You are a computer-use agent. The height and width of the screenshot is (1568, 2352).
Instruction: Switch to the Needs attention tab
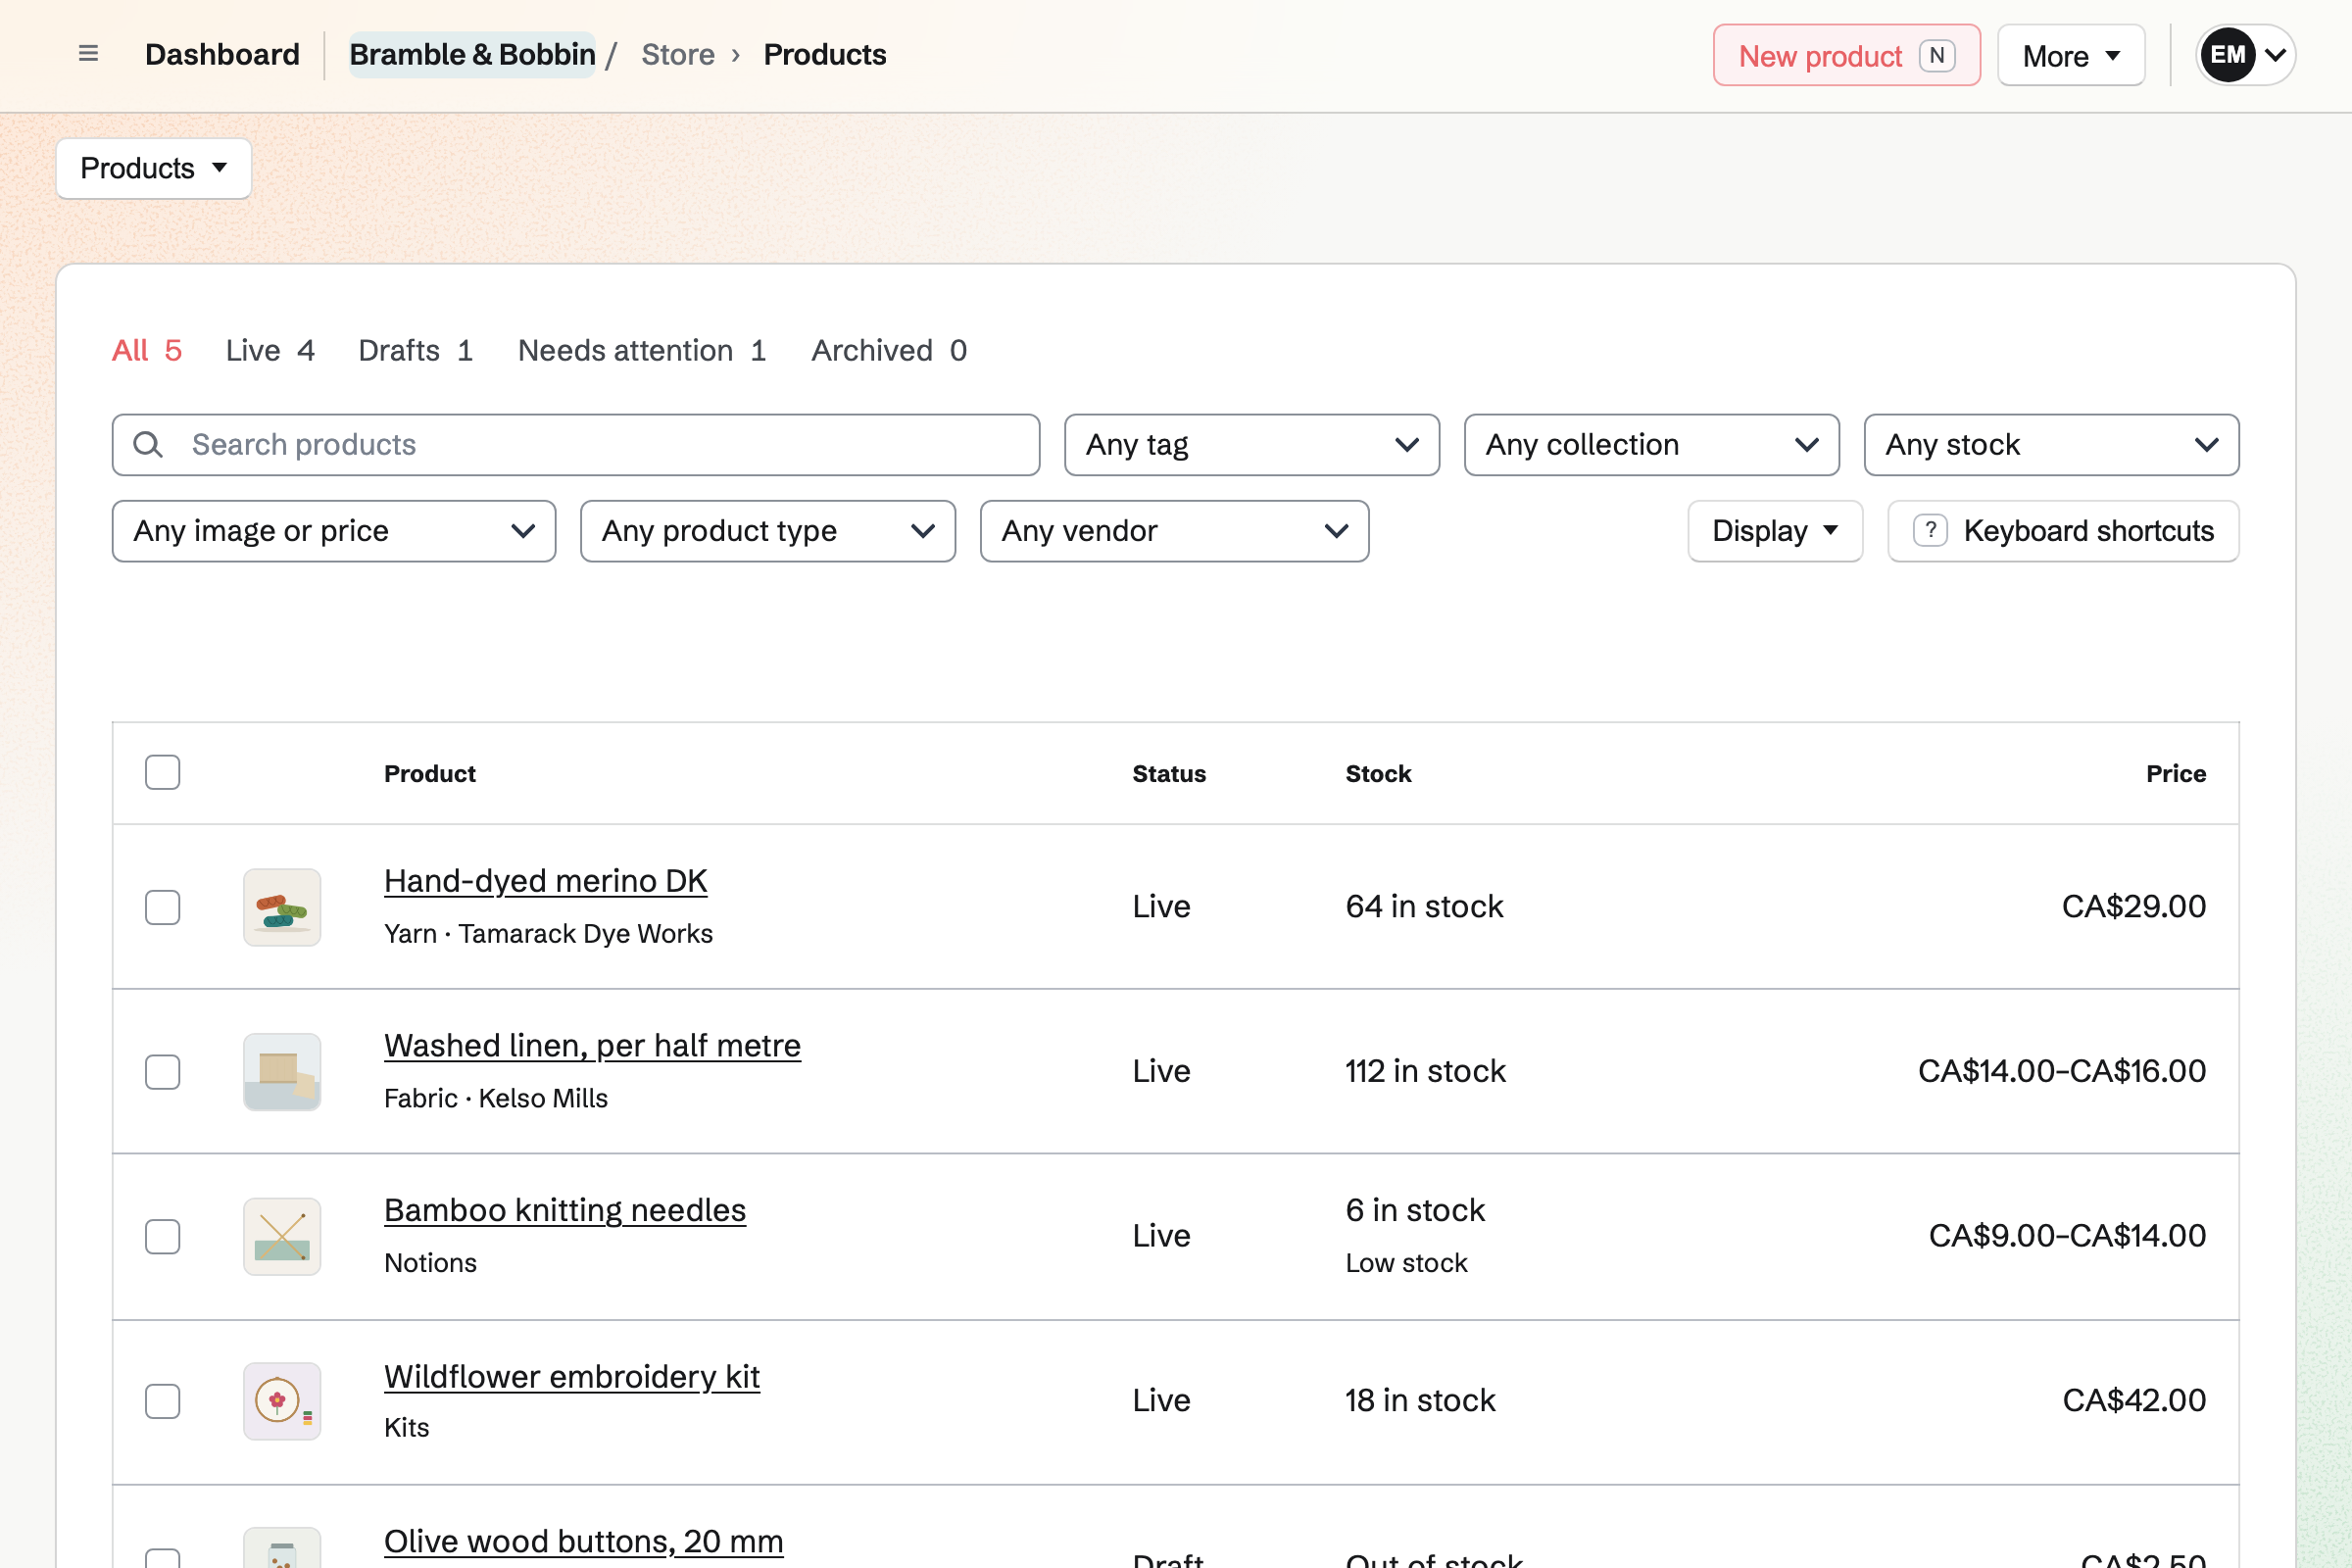pyautogui.click(x=642, y=350)
